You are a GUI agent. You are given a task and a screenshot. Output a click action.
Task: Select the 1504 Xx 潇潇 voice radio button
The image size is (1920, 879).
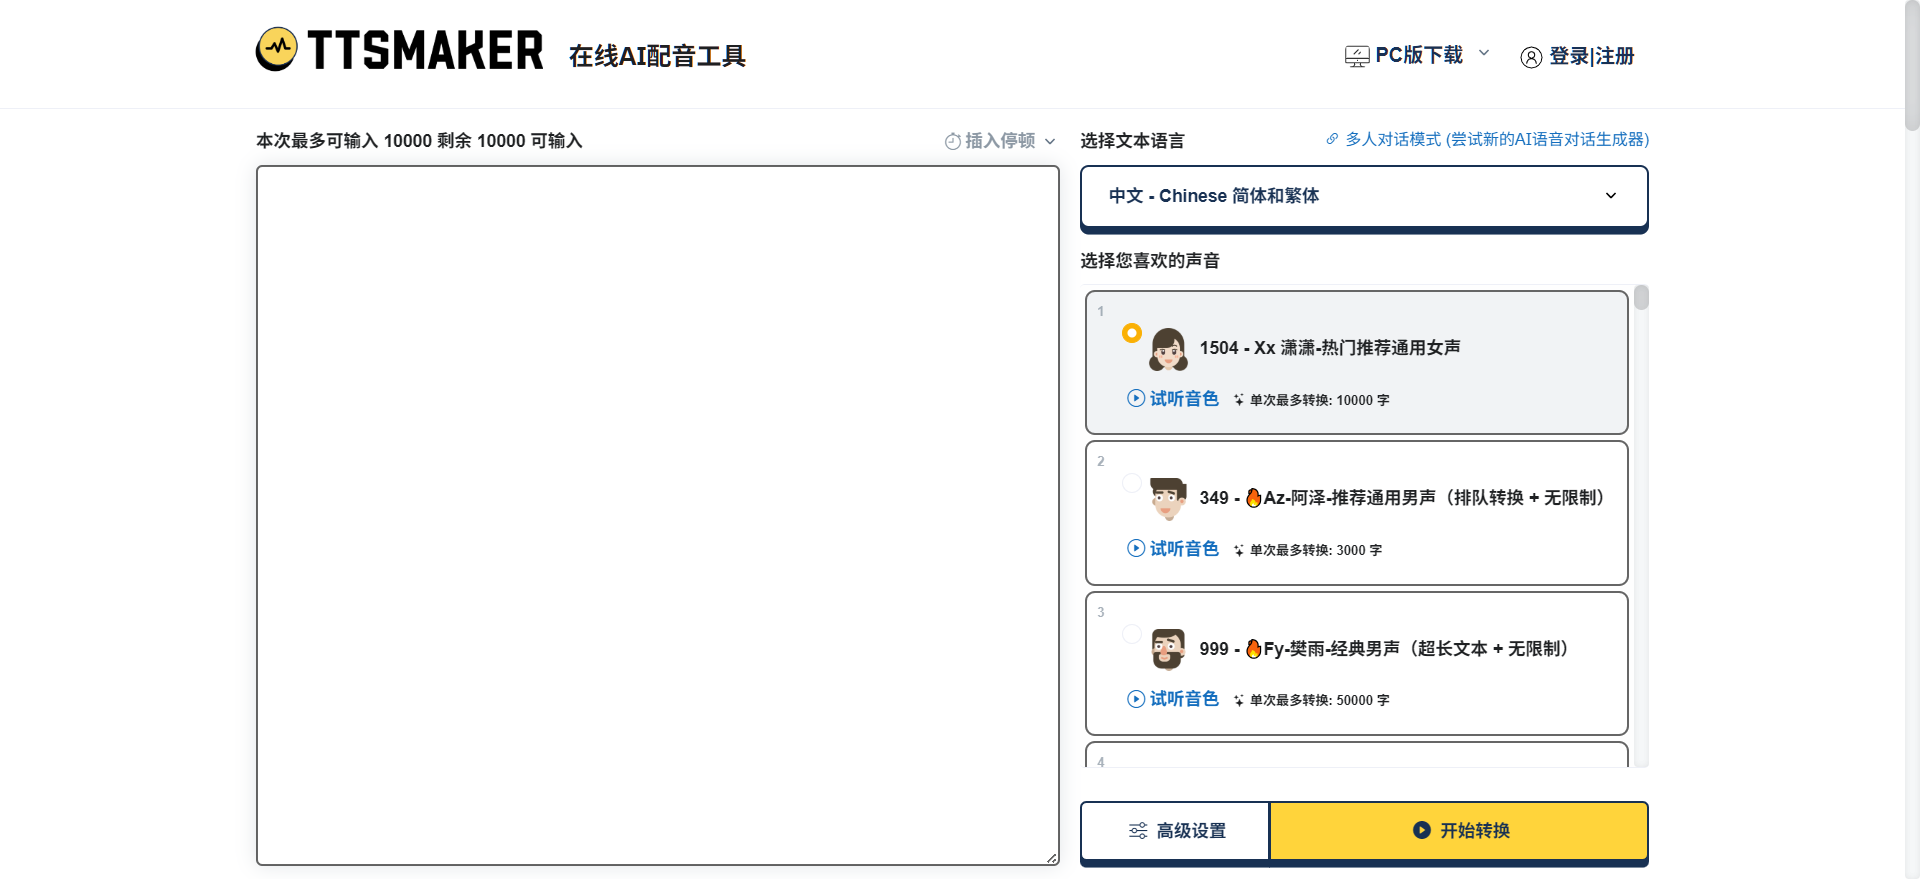coord(1131,333)
